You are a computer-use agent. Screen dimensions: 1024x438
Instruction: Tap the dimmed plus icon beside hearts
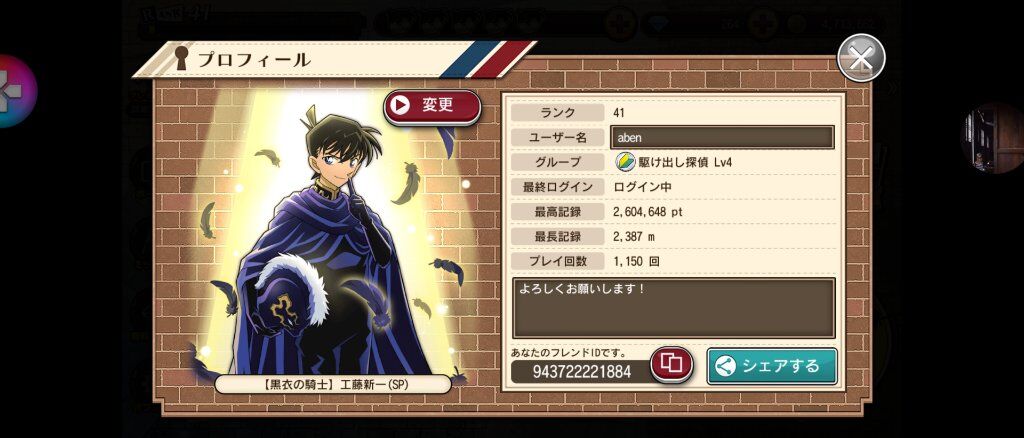(x=619, y=24)
